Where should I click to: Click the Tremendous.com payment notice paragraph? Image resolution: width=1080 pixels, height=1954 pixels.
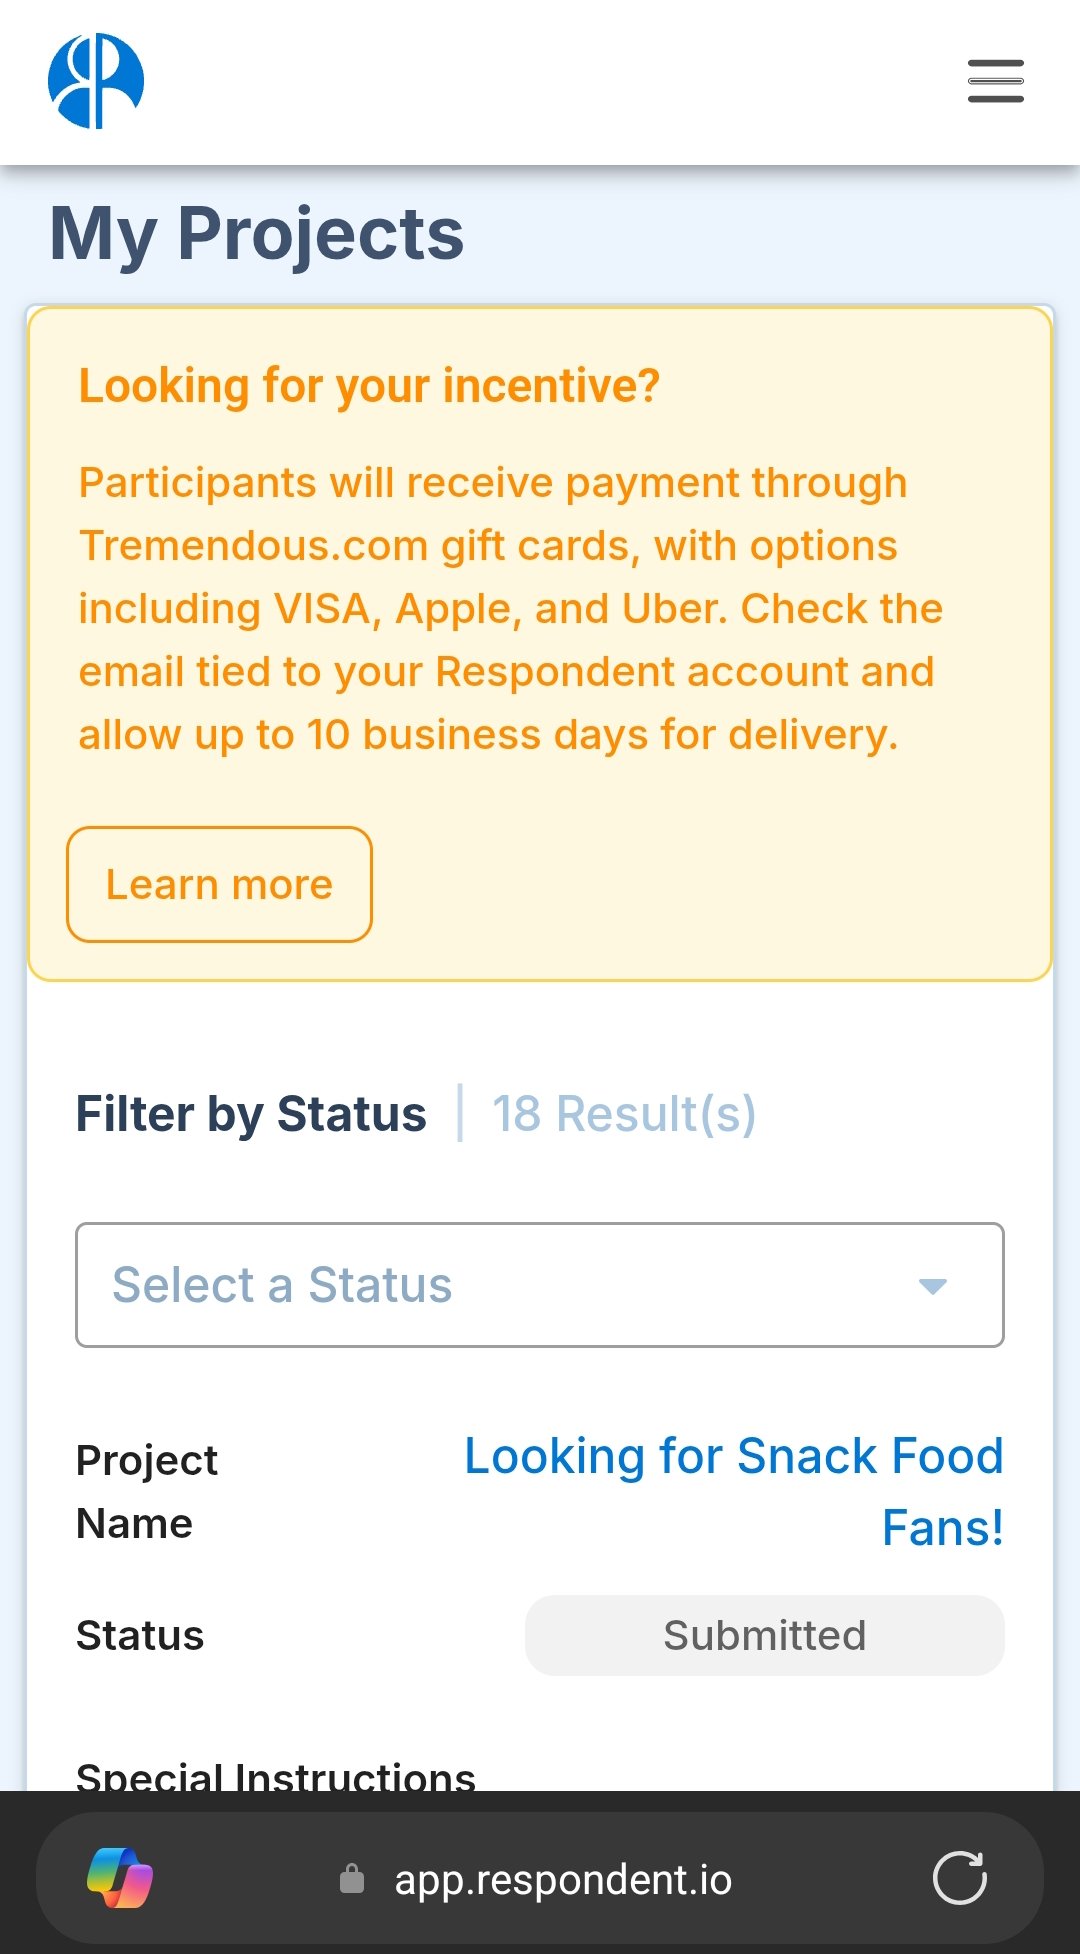point(510,608)
